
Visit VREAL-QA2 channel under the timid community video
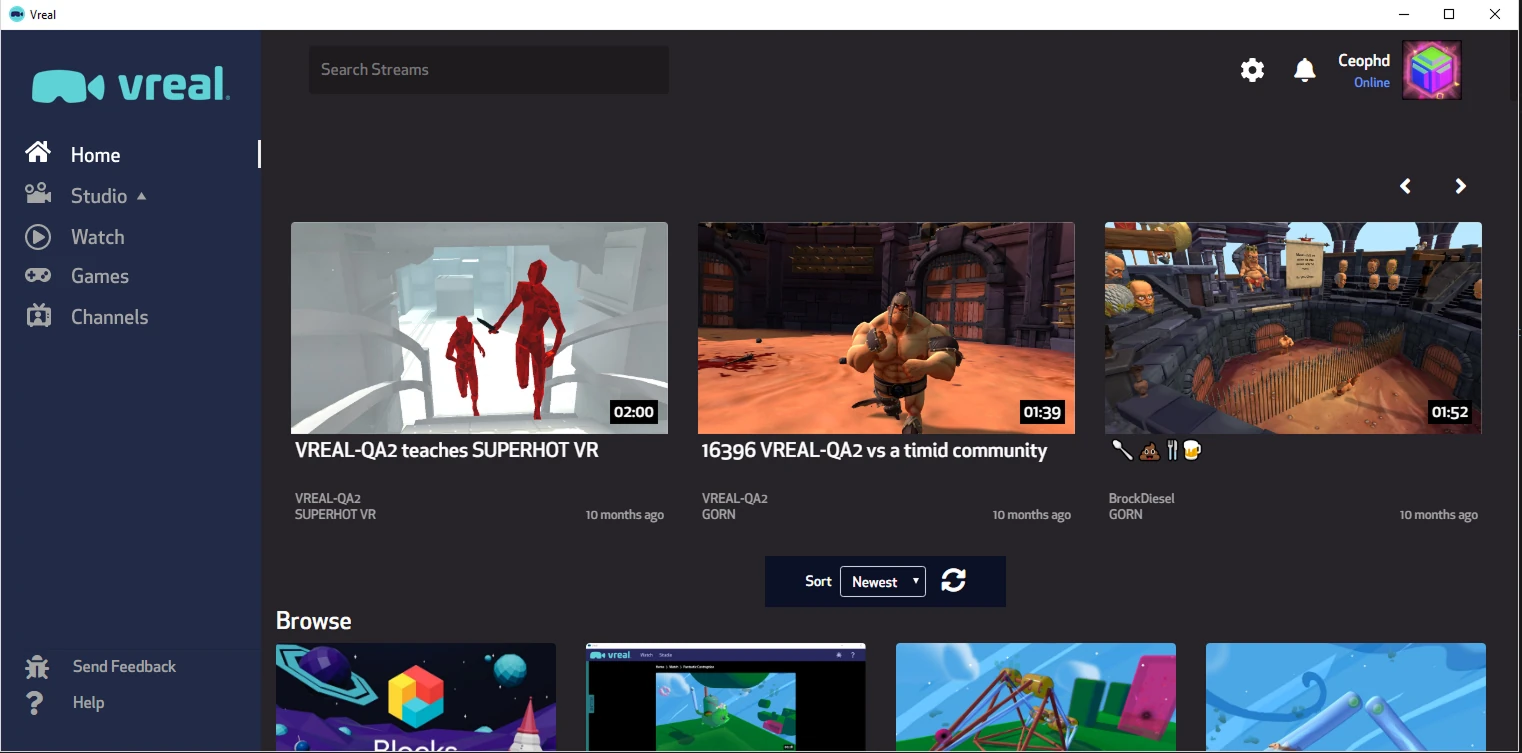pos(735,498)
